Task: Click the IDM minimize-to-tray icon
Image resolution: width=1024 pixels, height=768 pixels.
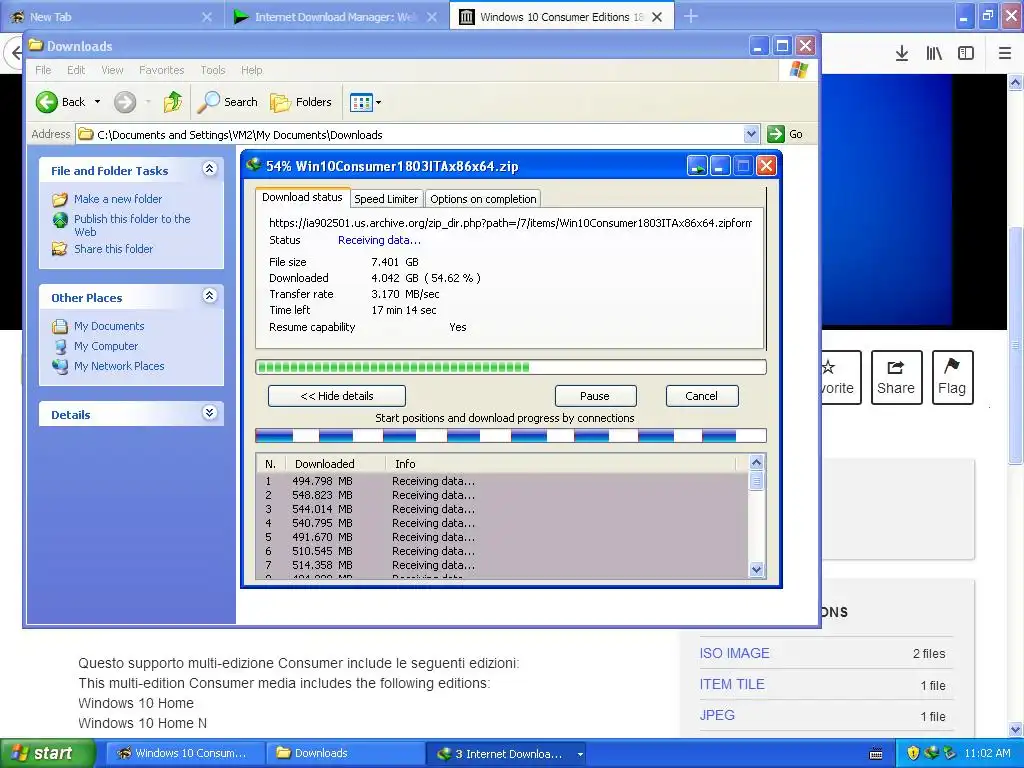Action: click(x=697, y=167)
